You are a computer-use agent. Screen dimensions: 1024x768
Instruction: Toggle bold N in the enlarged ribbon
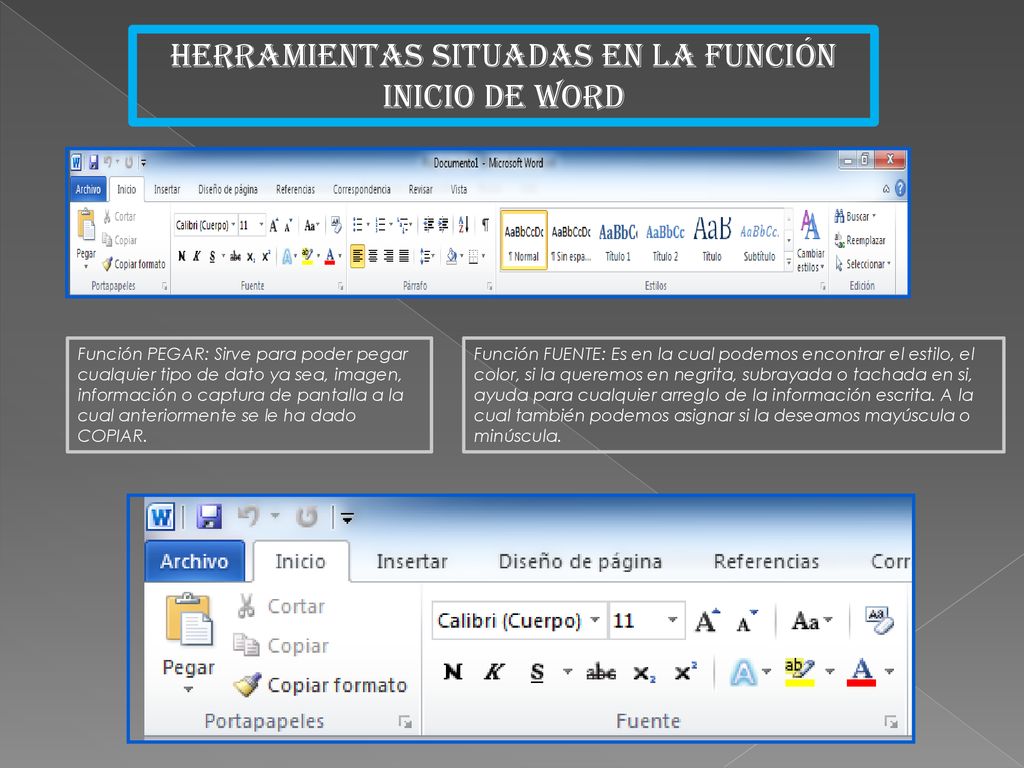point(453,672)
